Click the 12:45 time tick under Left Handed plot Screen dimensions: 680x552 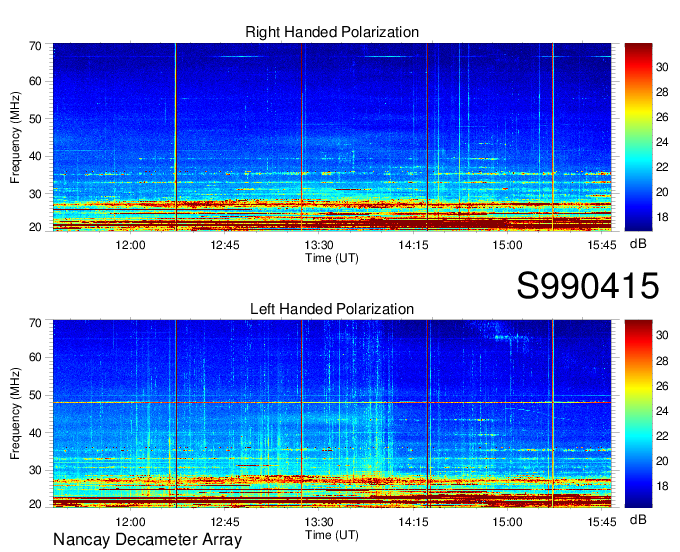[225, 522]
